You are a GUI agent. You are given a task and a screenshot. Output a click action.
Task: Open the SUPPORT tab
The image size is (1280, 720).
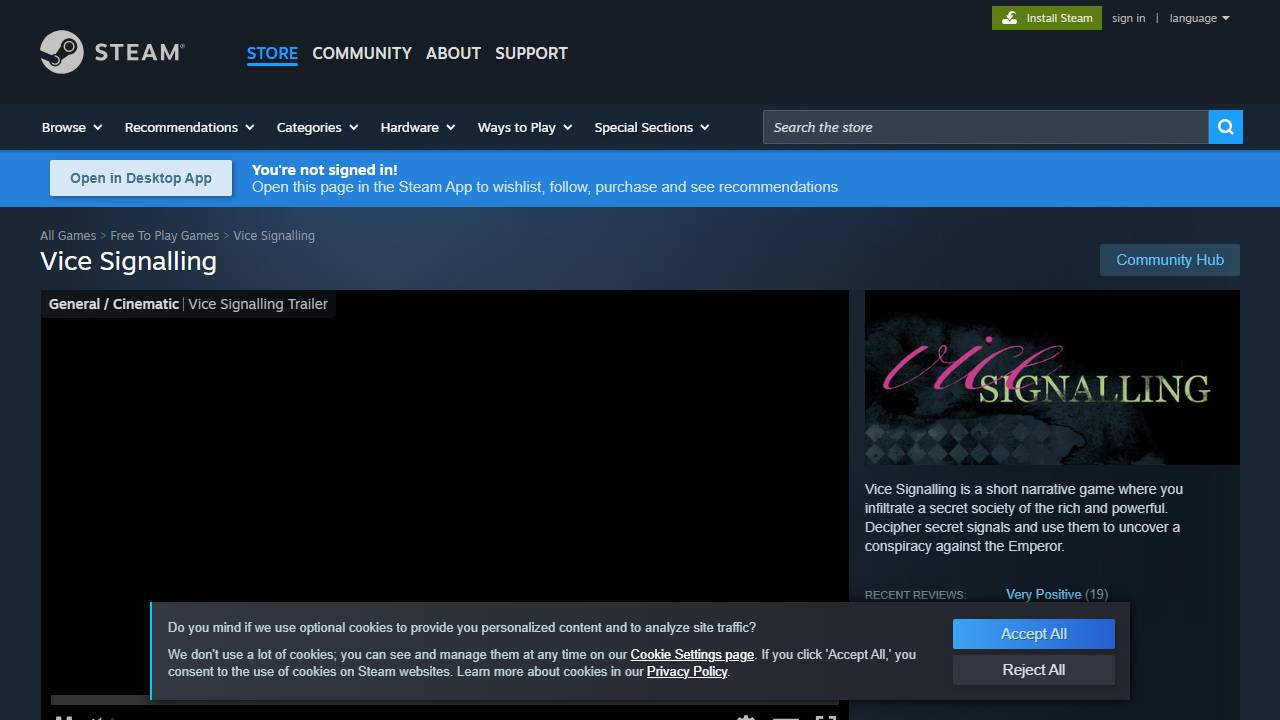point(531,53)
